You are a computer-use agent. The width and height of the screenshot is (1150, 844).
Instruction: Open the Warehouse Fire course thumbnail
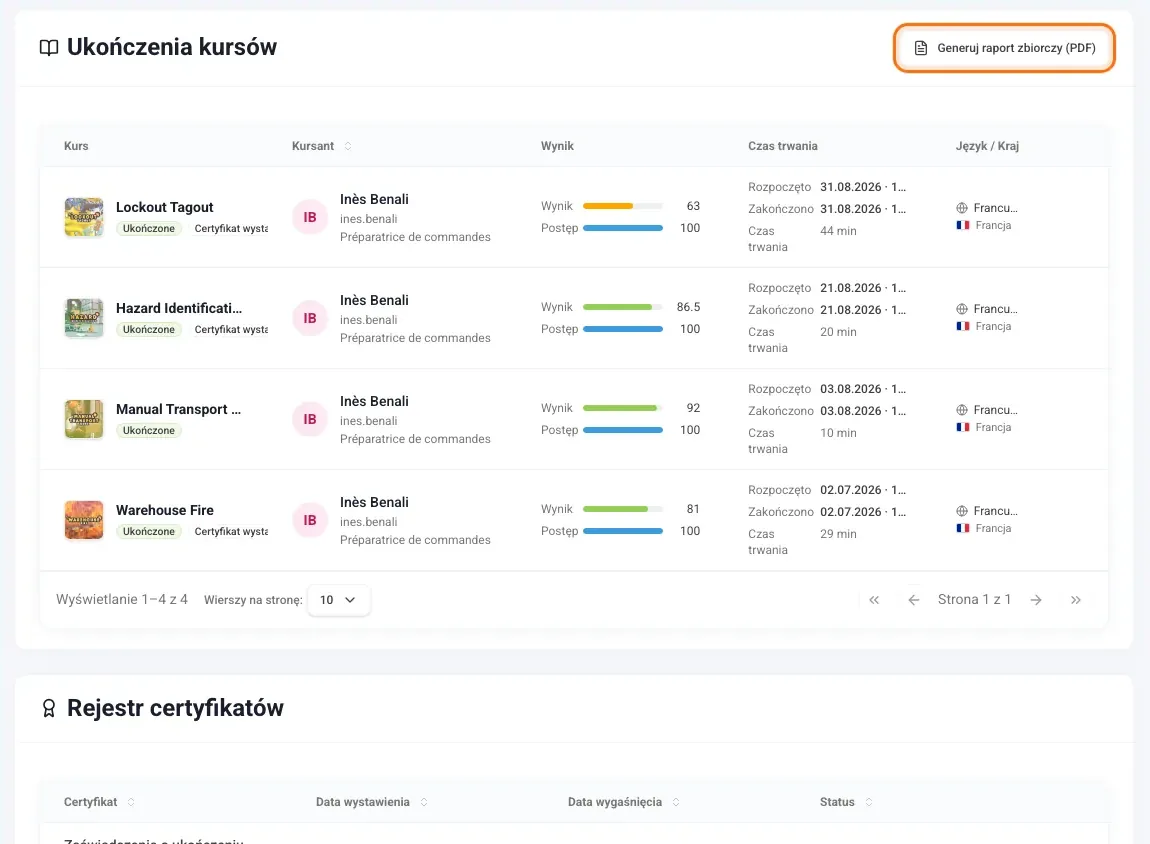(x=84, y=520)
